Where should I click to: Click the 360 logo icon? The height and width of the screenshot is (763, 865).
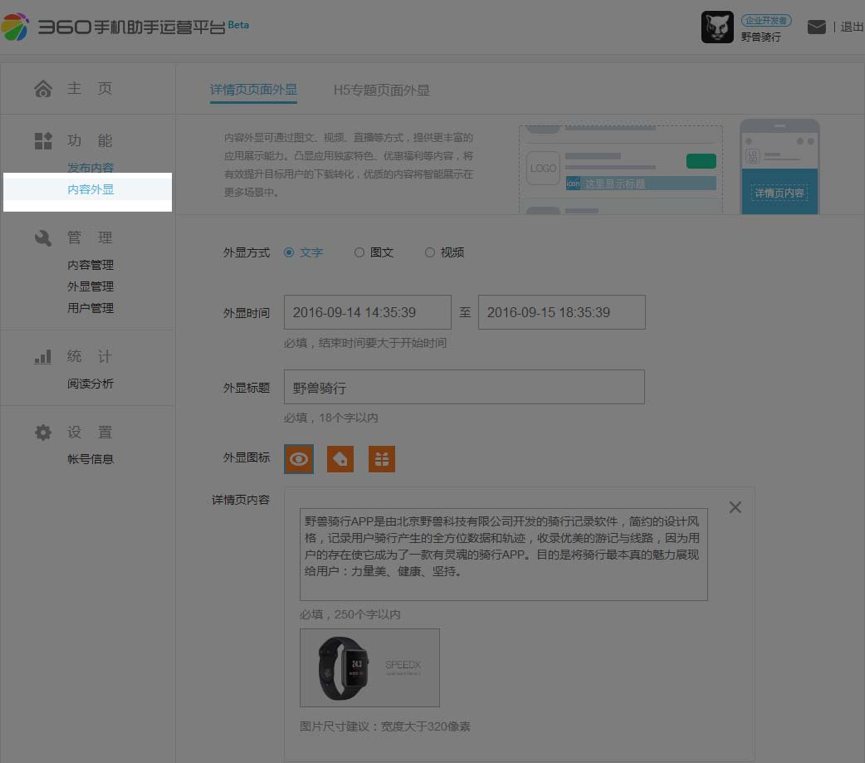tap(15, 26)
